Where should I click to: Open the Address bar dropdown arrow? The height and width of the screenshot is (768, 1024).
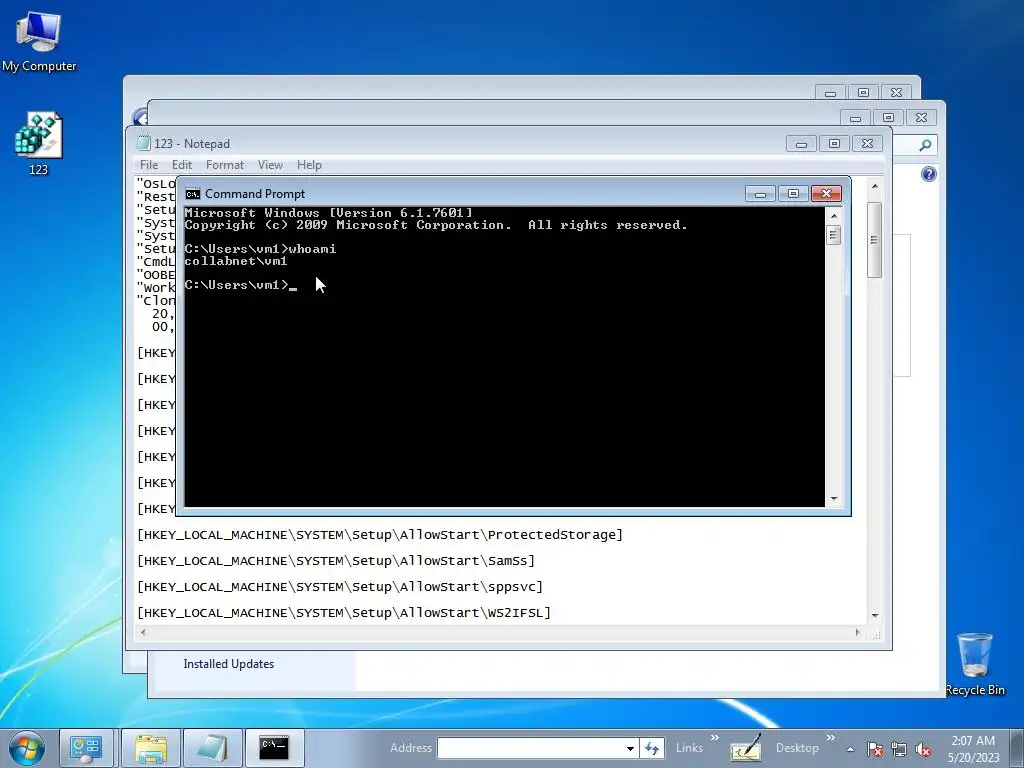click(630, 748)
